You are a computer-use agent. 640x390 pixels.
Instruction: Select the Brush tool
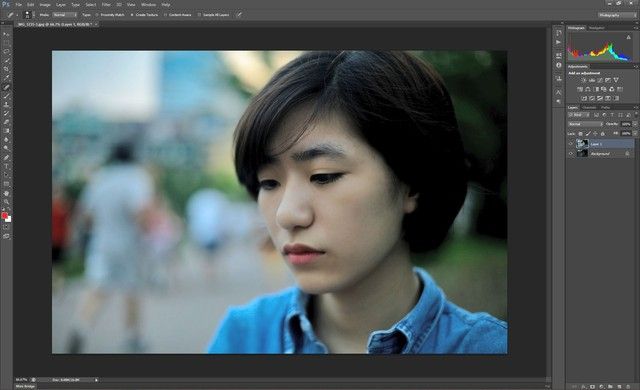6,95
